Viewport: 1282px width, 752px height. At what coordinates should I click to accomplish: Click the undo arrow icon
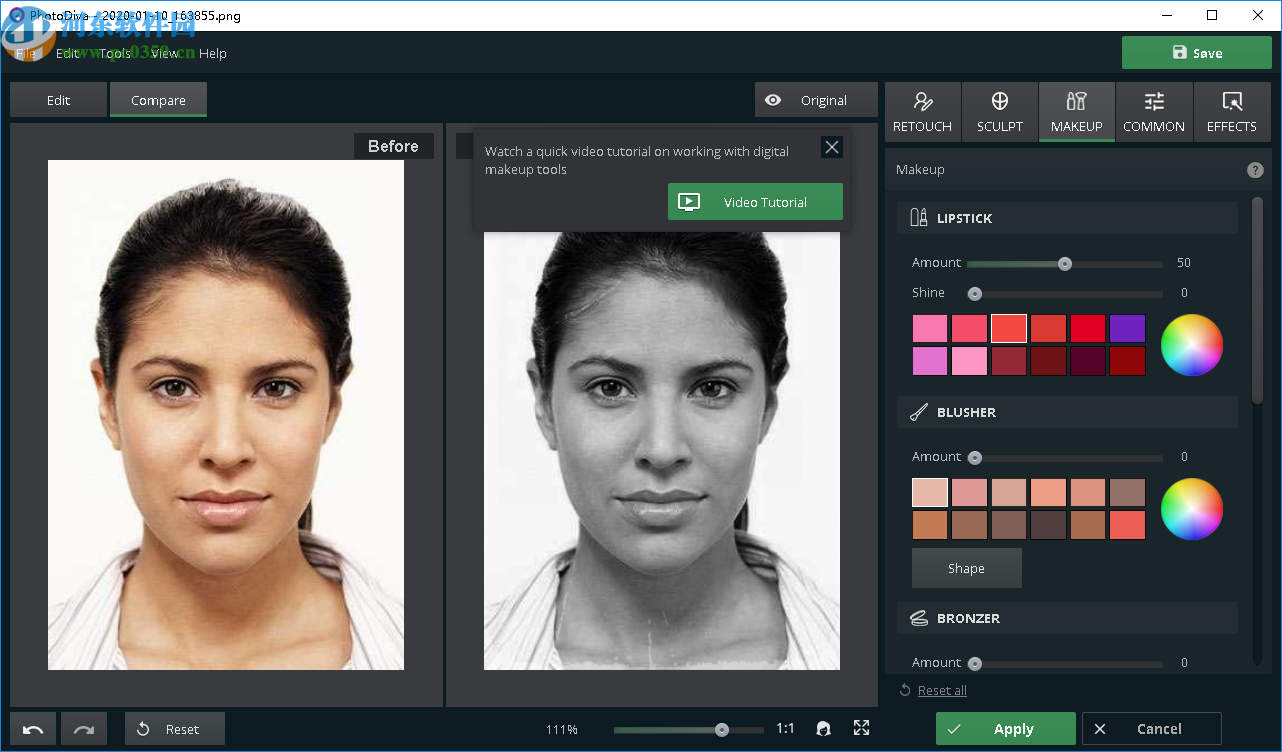click(x=33, y=729)
